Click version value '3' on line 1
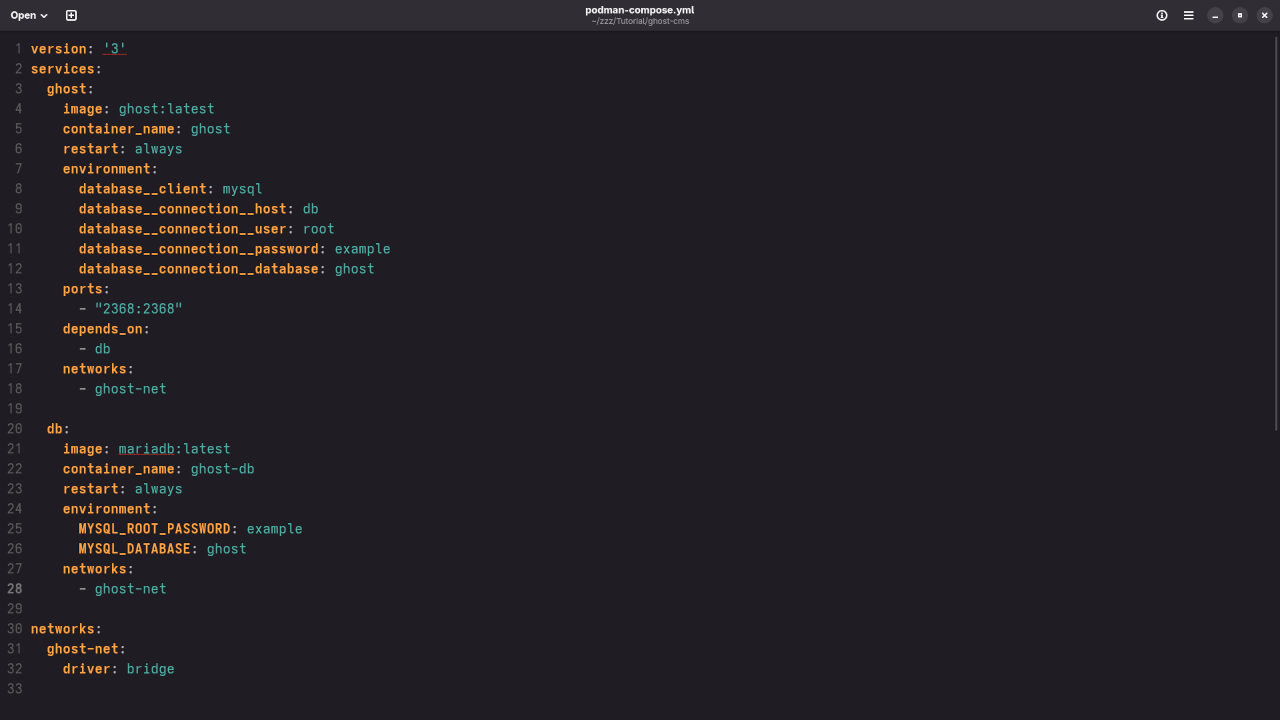Viewport: 1280px width, 720px height. click(115, 49)
